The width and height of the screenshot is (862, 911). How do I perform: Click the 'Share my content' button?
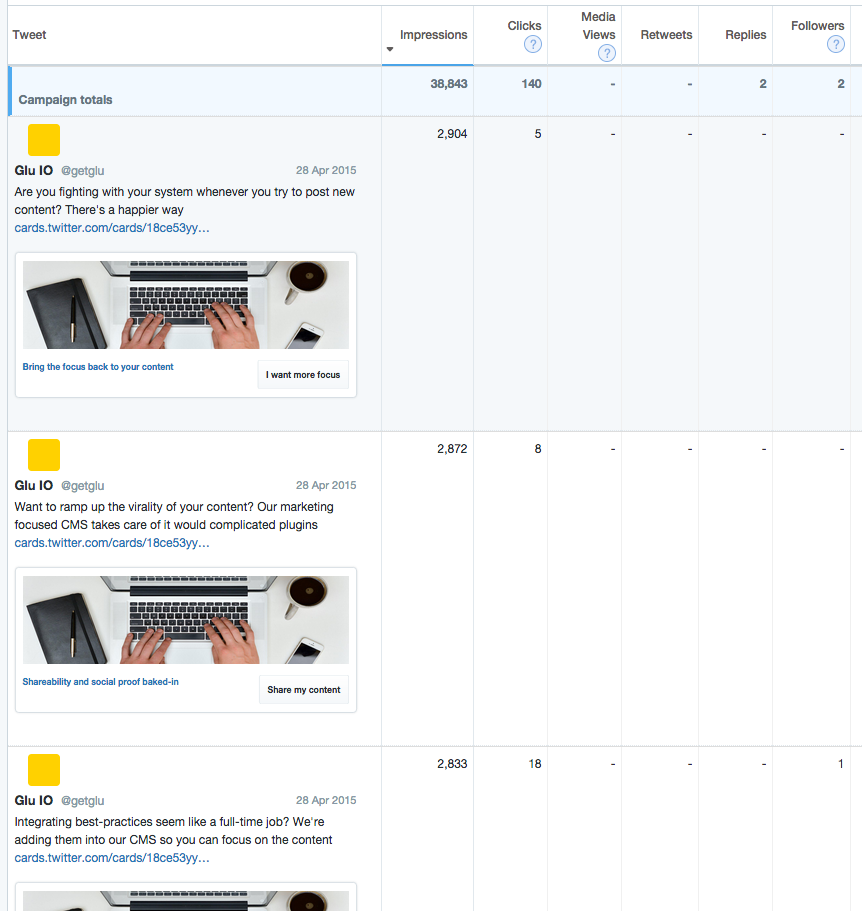coord(304,690)
